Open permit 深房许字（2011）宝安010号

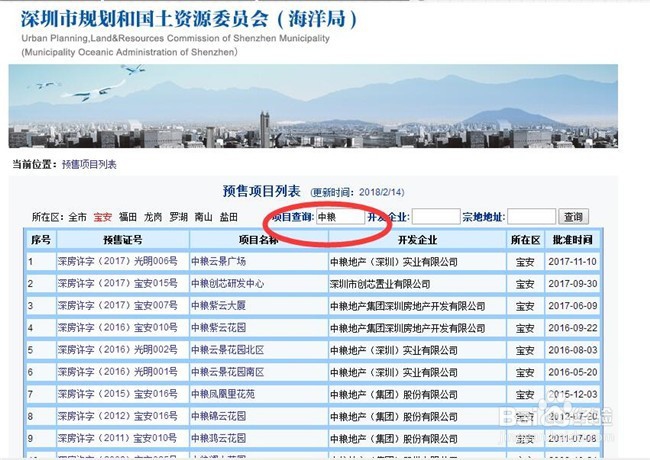(117, 438)
